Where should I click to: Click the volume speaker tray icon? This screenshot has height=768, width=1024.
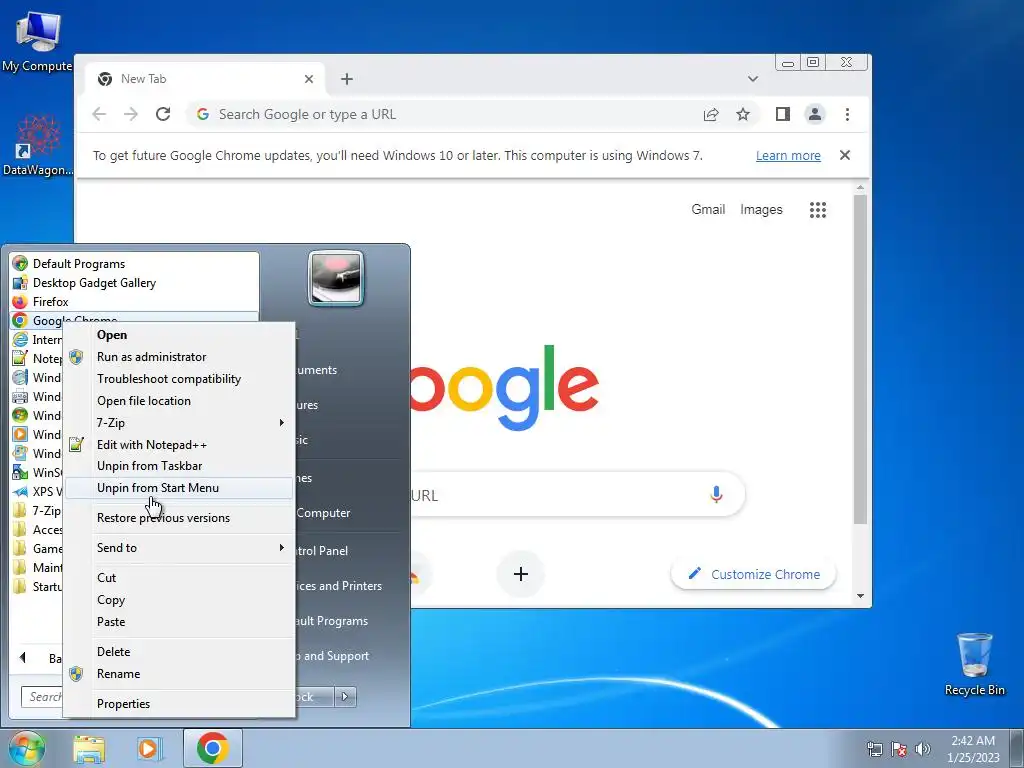[922, 749]
